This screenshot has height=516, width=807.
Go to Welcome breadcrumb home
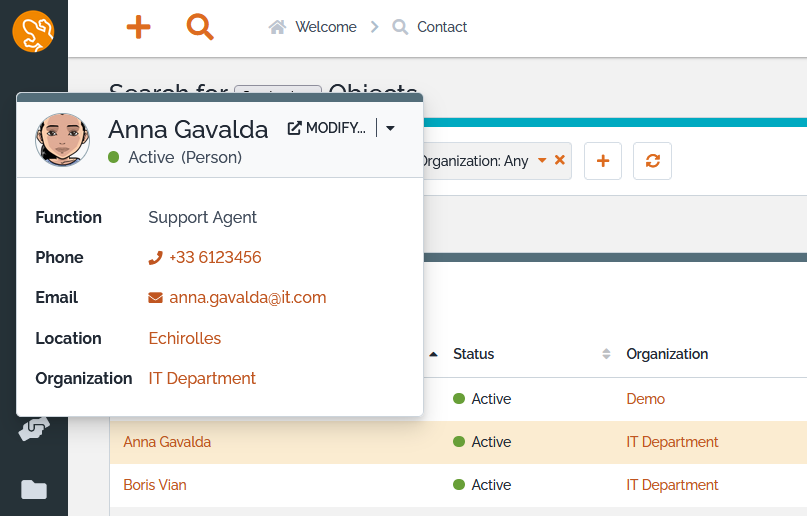coord(313,27)
